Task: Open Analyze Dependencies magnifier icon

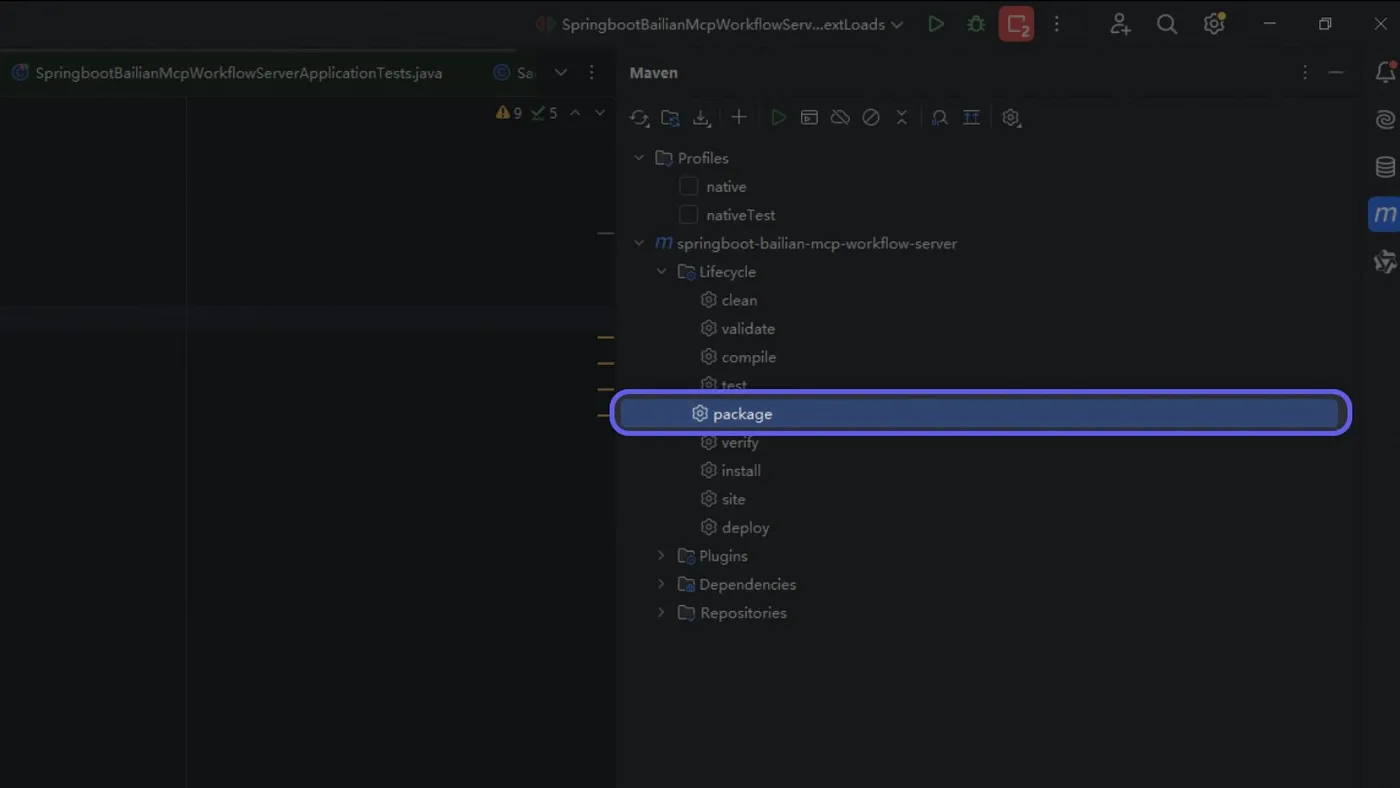Action: click(x=940, y=118)
